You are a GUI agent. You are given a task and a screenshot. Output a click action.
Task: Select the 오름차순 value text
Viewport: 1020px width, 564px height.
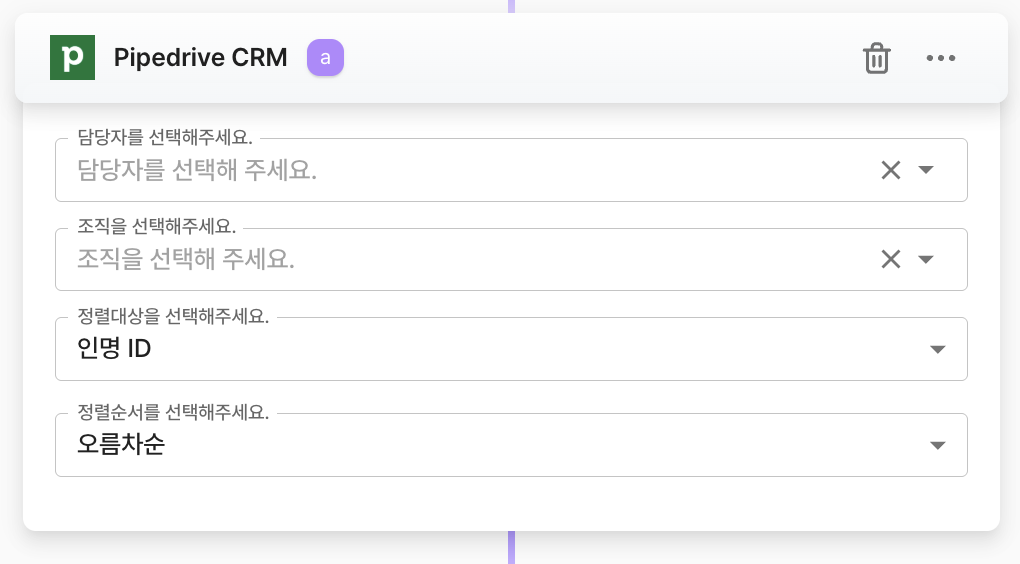tap(121, 446)
